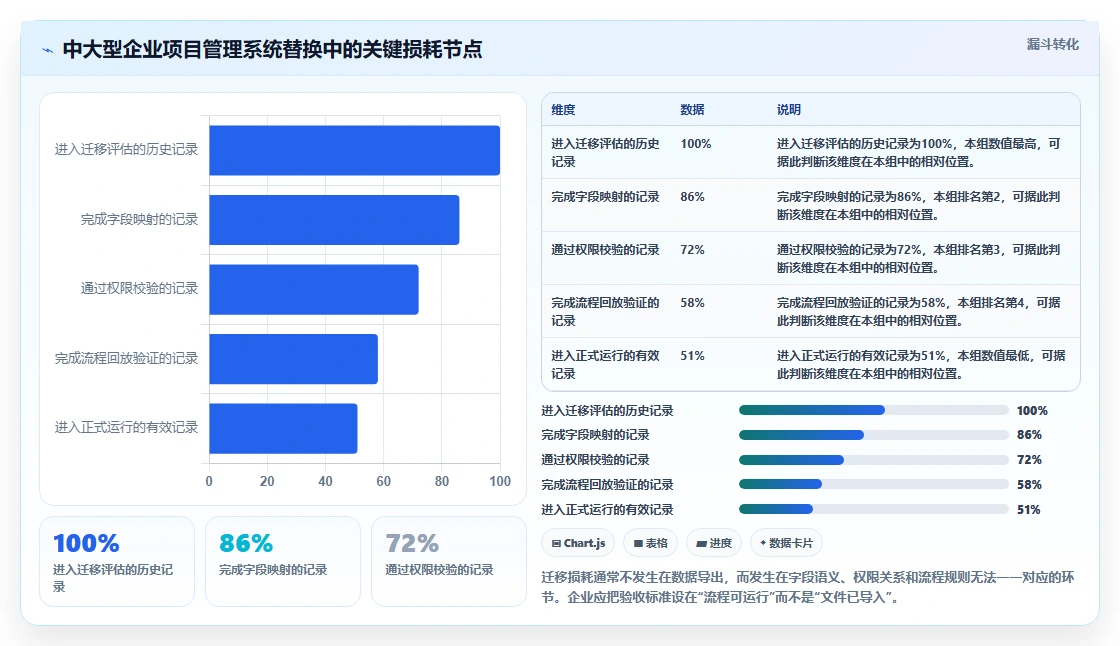Click the chart bar for 完成字段映射的记录

(334, 219)
